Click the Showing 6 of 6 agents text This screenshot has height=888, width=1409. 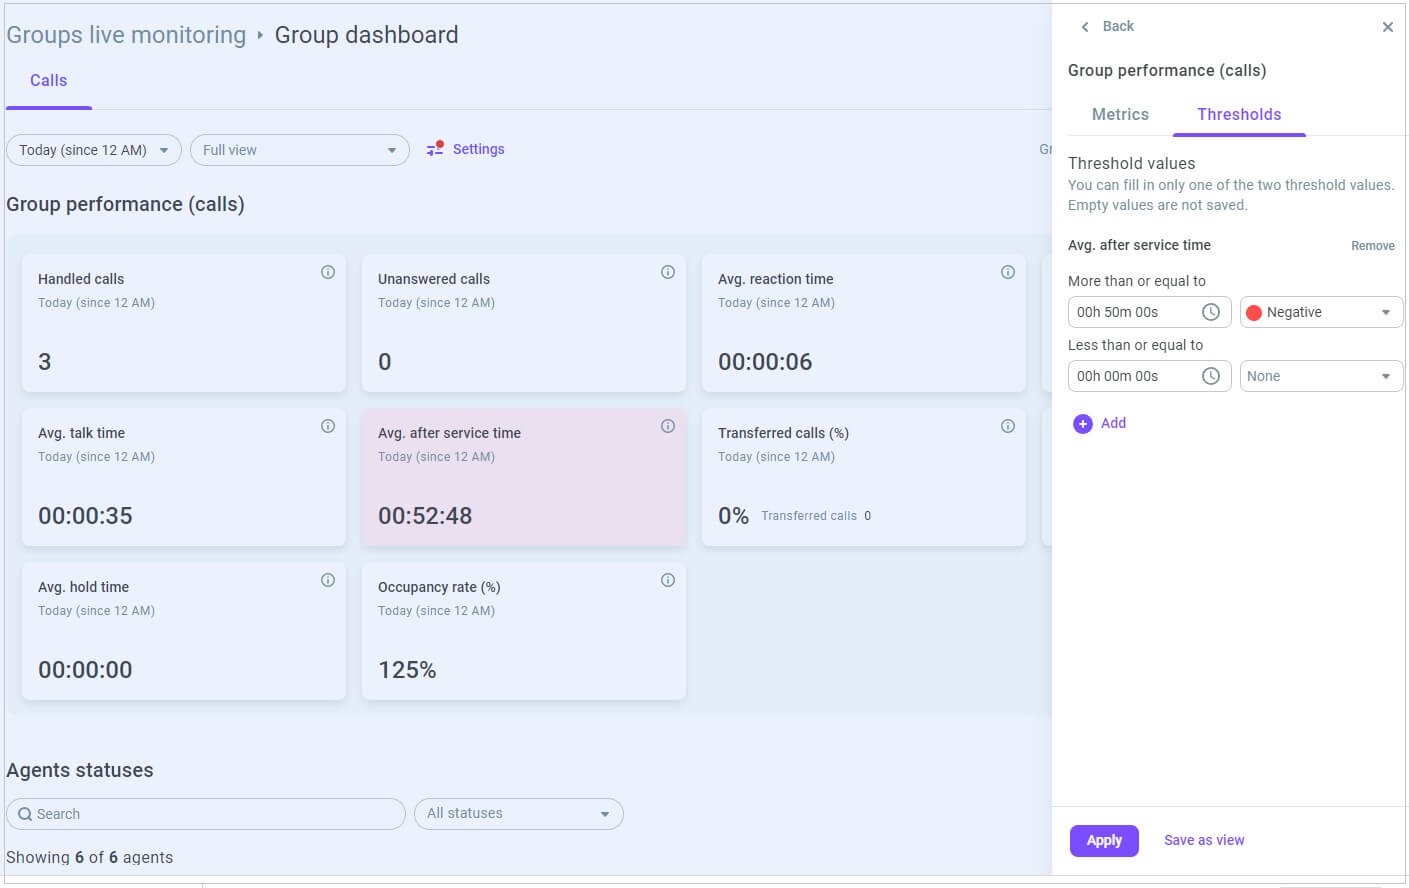pos(90,858)
